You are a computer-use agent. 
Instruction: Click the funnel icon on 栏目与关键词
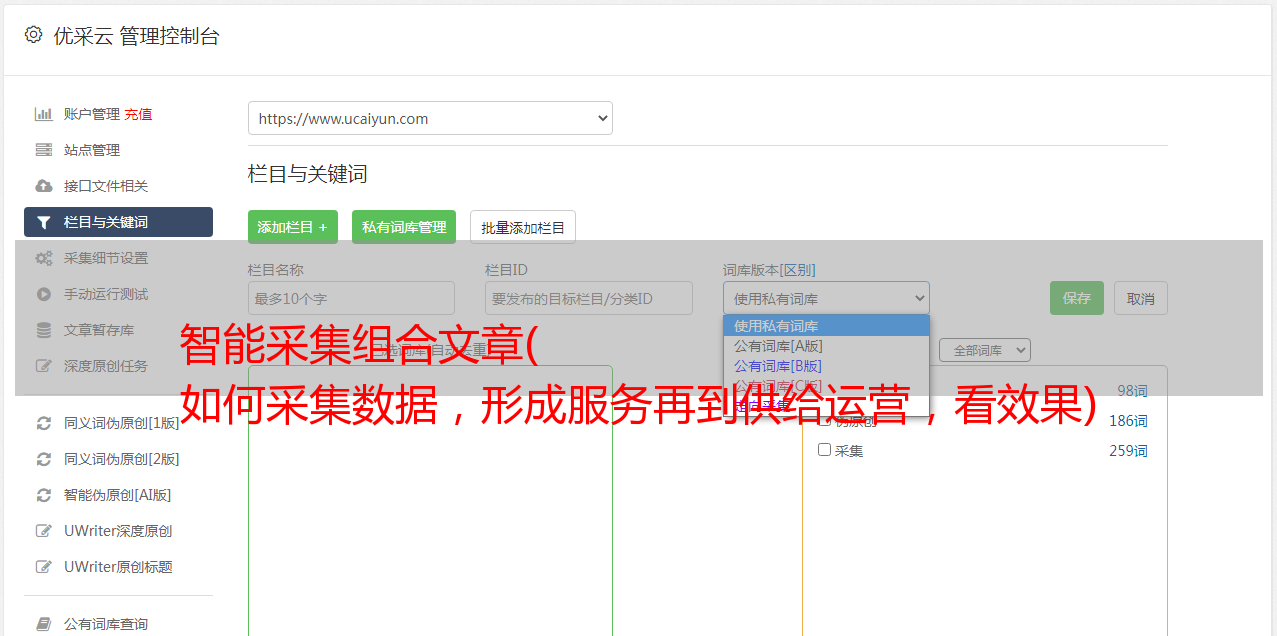point(44,222)
